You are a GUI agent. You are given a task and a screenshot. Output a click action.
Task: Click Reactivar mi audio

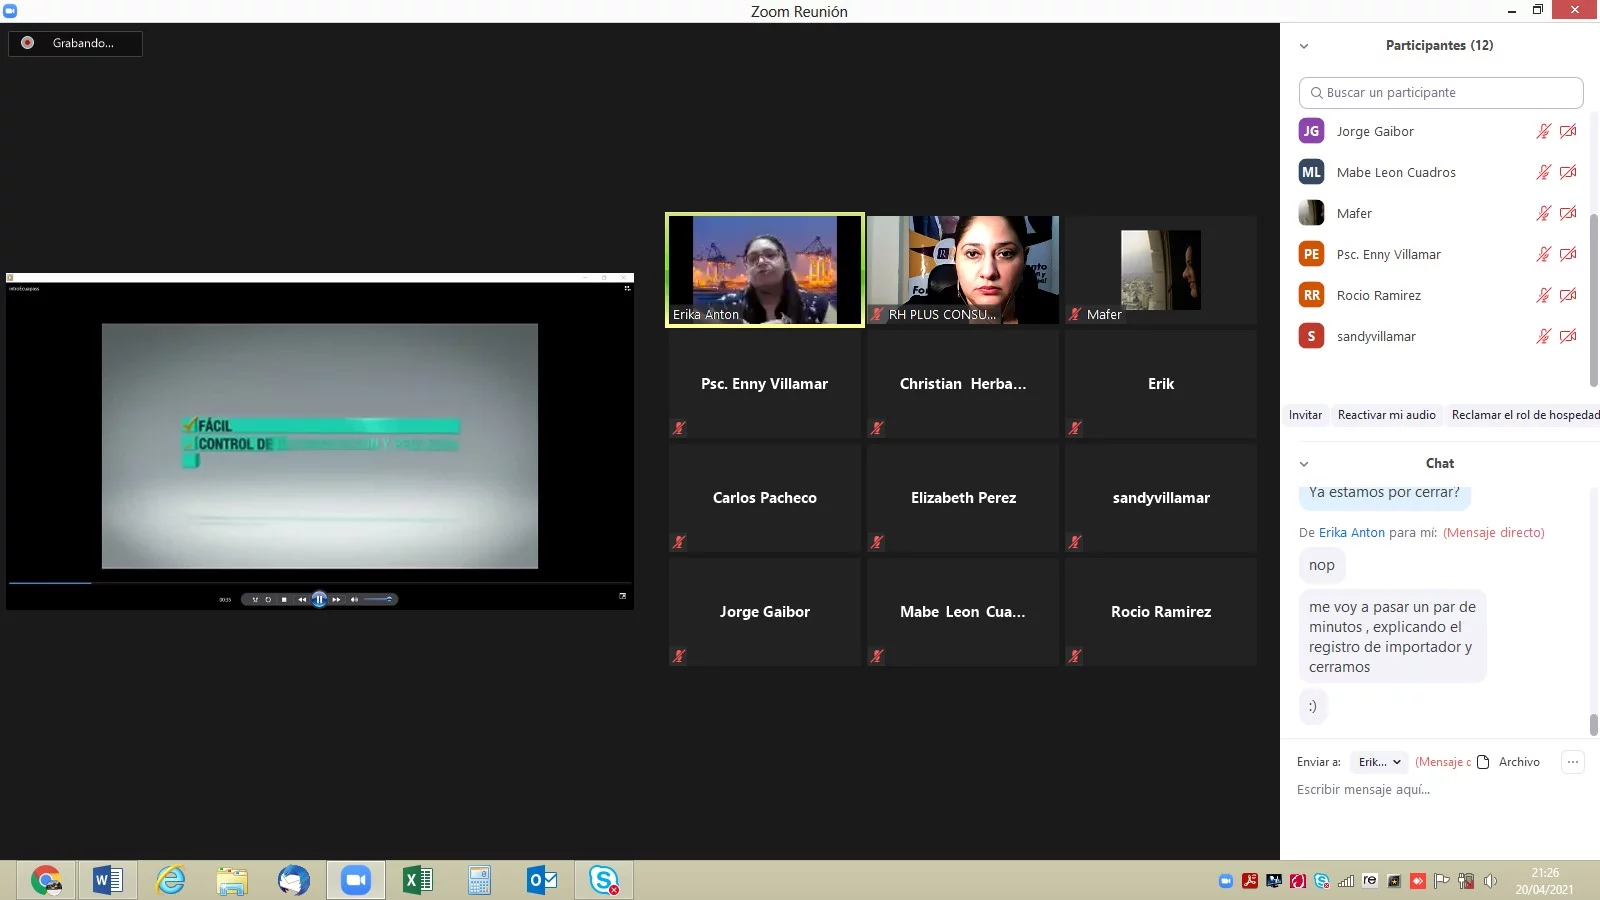point(1386,415)
